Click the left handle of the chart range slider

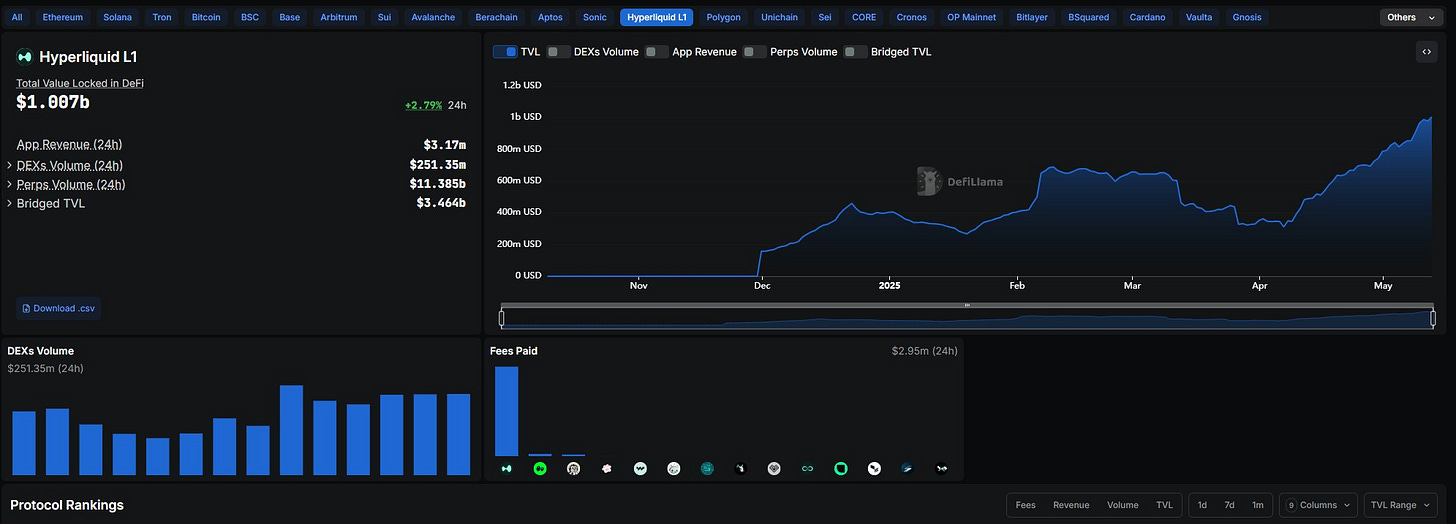click(502, 318)
